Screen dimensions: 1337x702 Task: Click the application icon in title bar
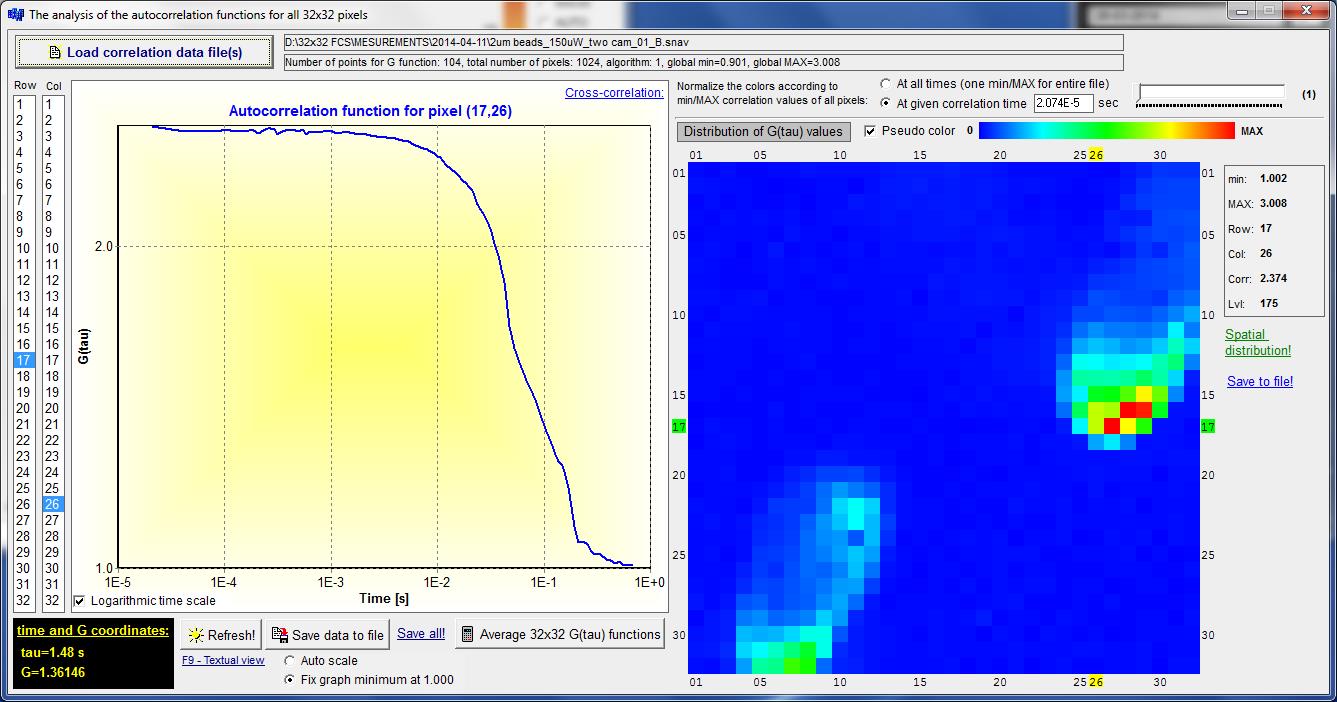pos(14,15)
